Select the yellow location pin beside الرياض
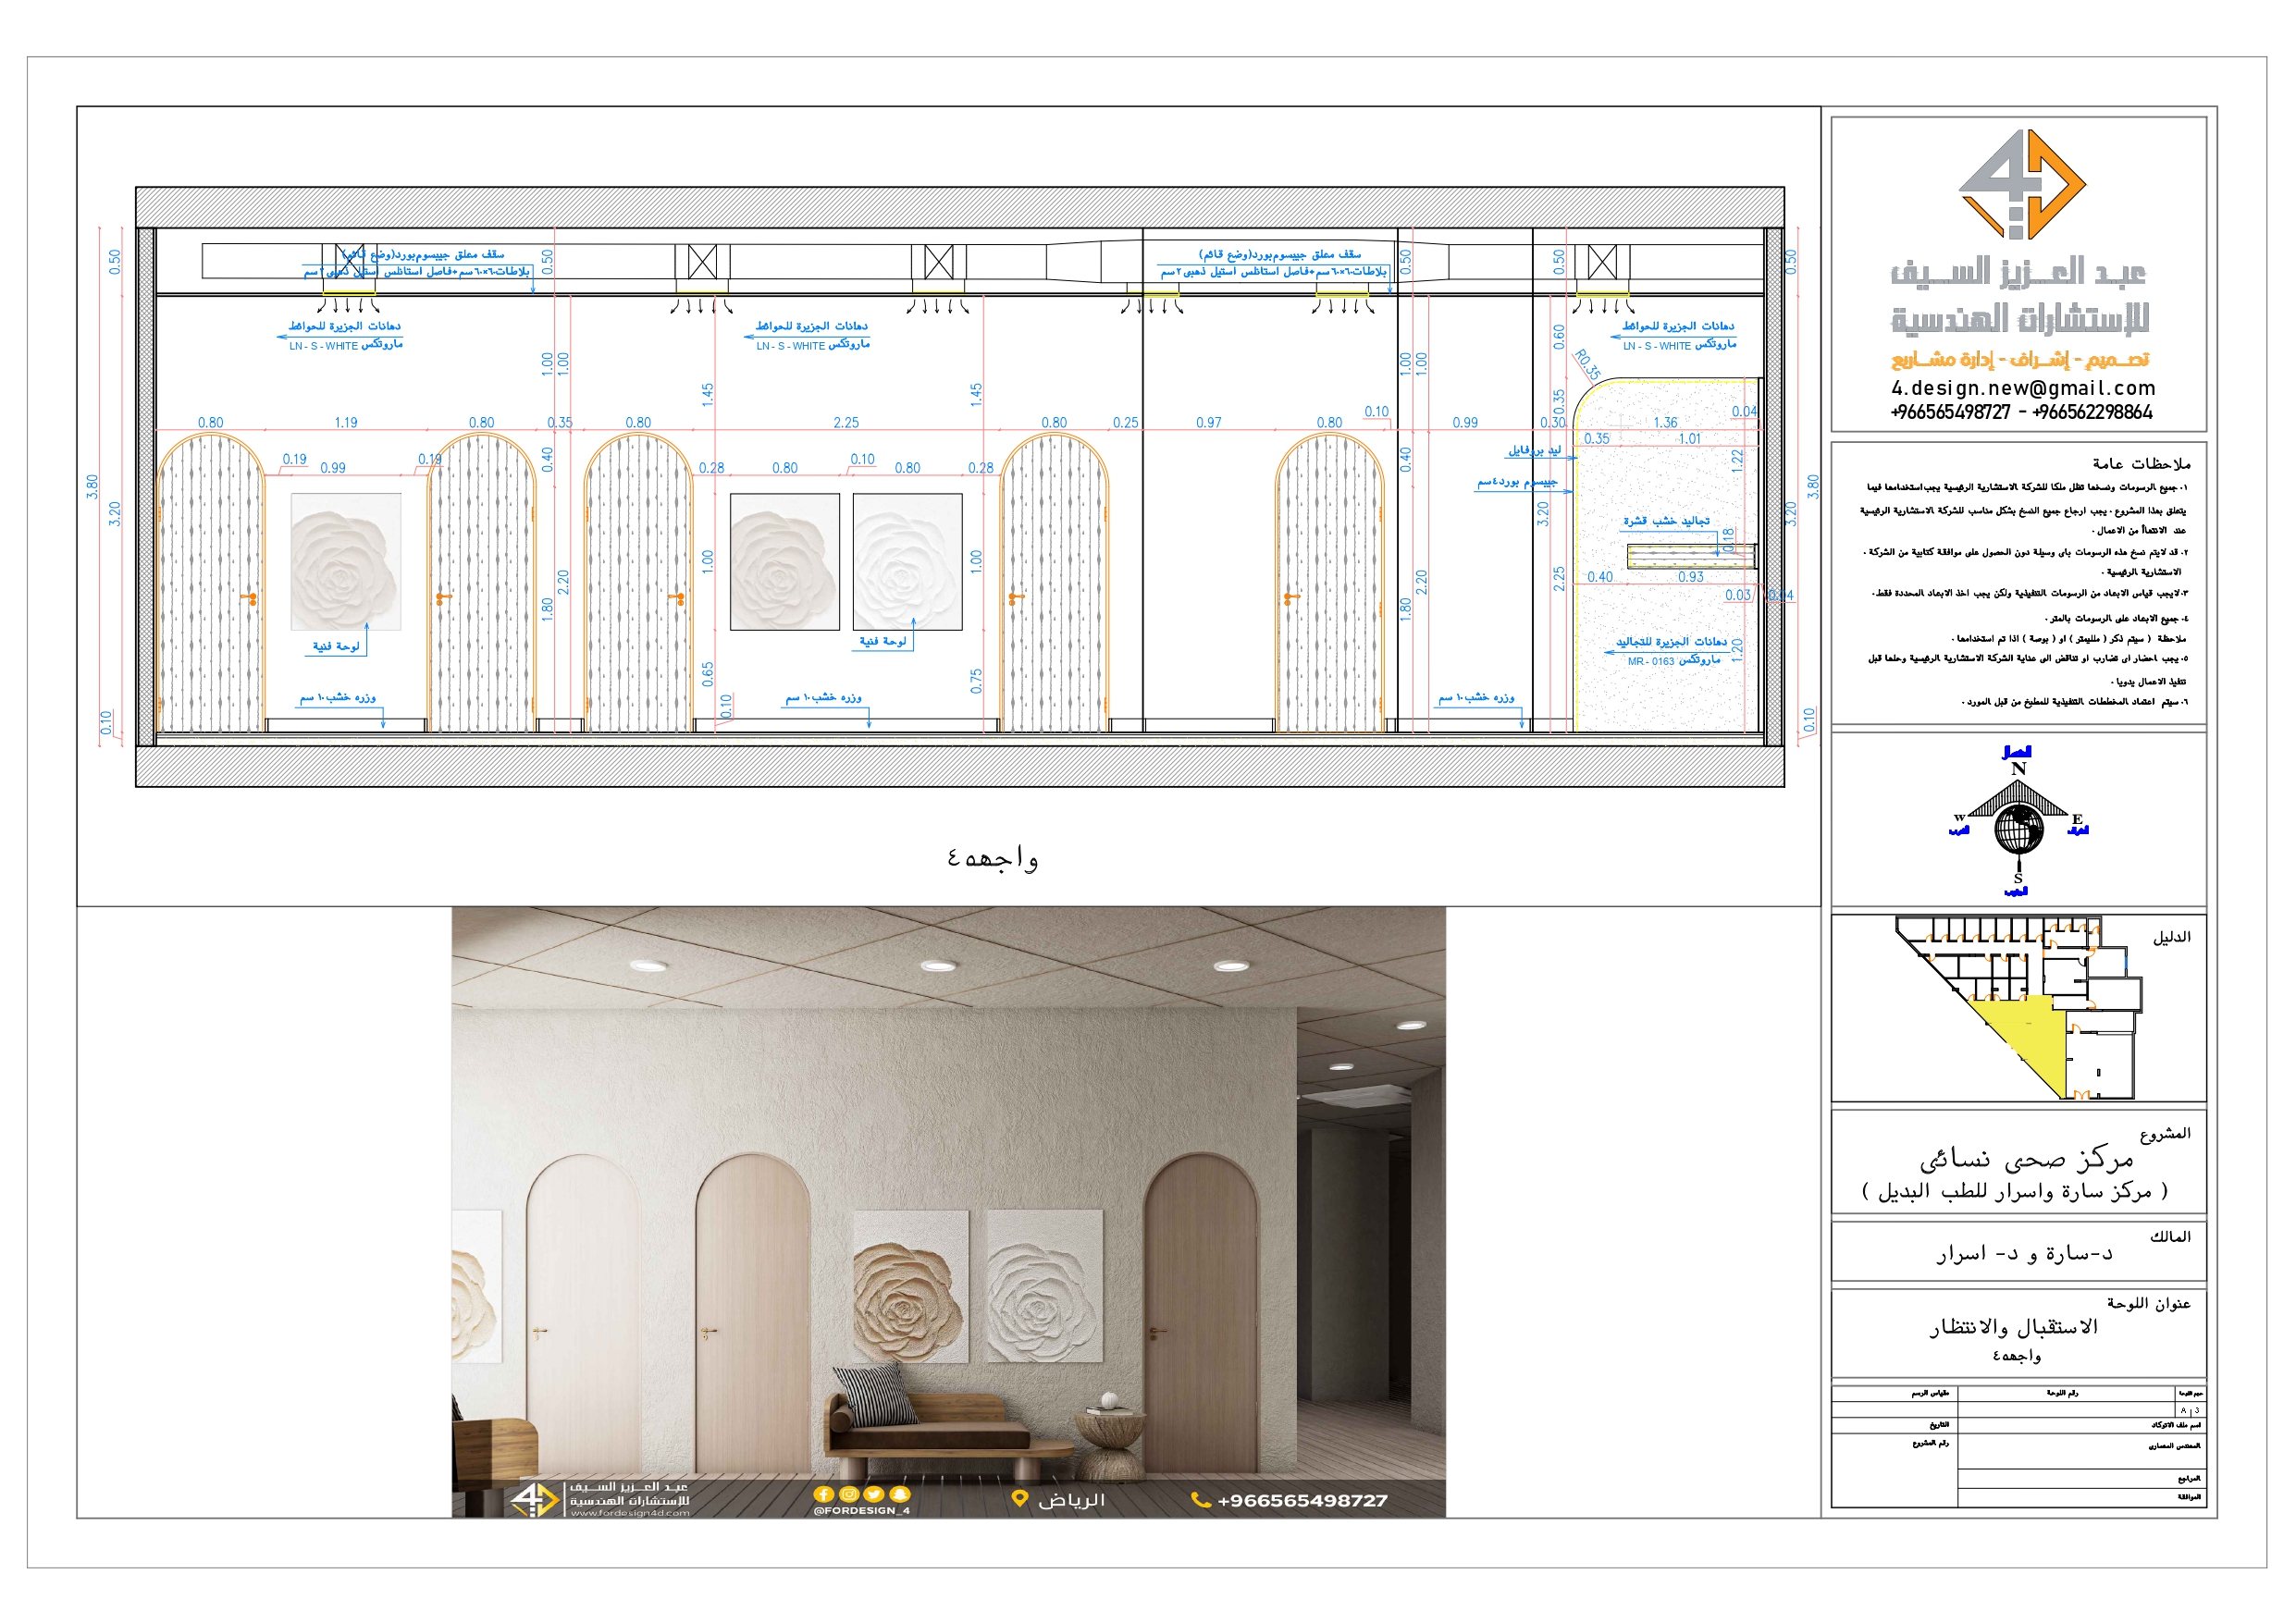 [1021, 1498]
